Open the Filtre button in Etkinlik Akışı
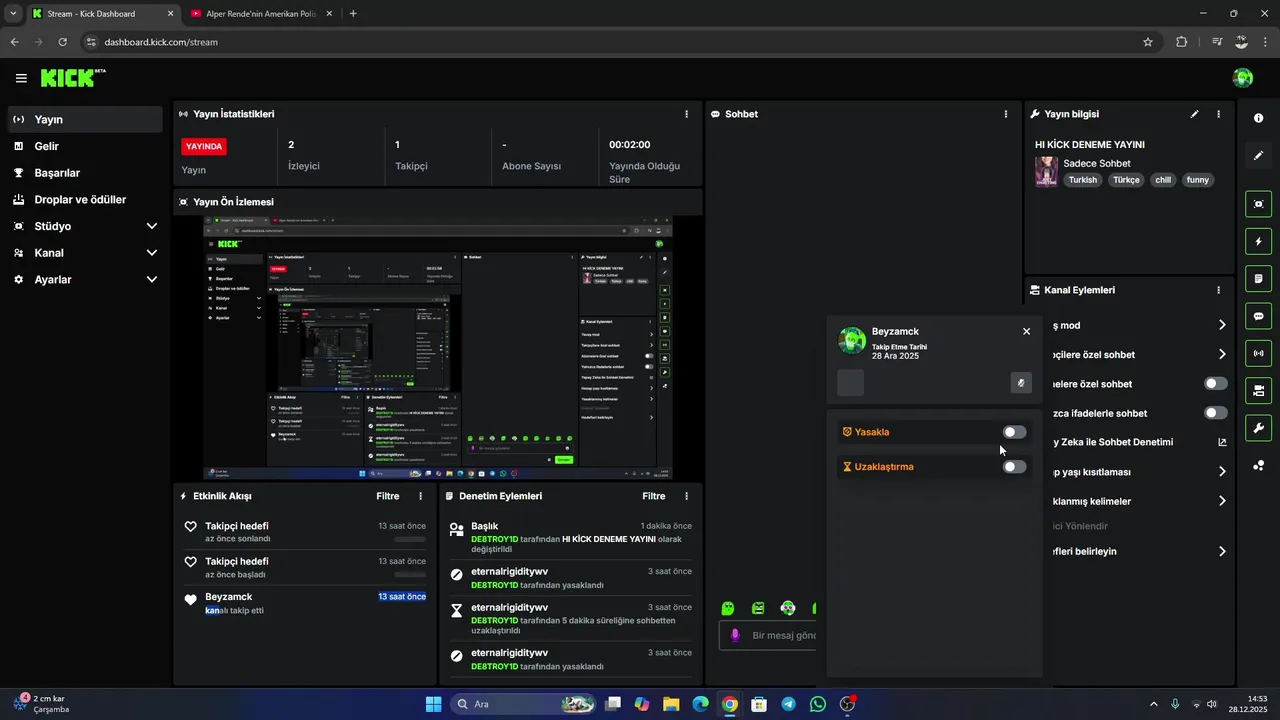1280x720 pixels. 387,496
